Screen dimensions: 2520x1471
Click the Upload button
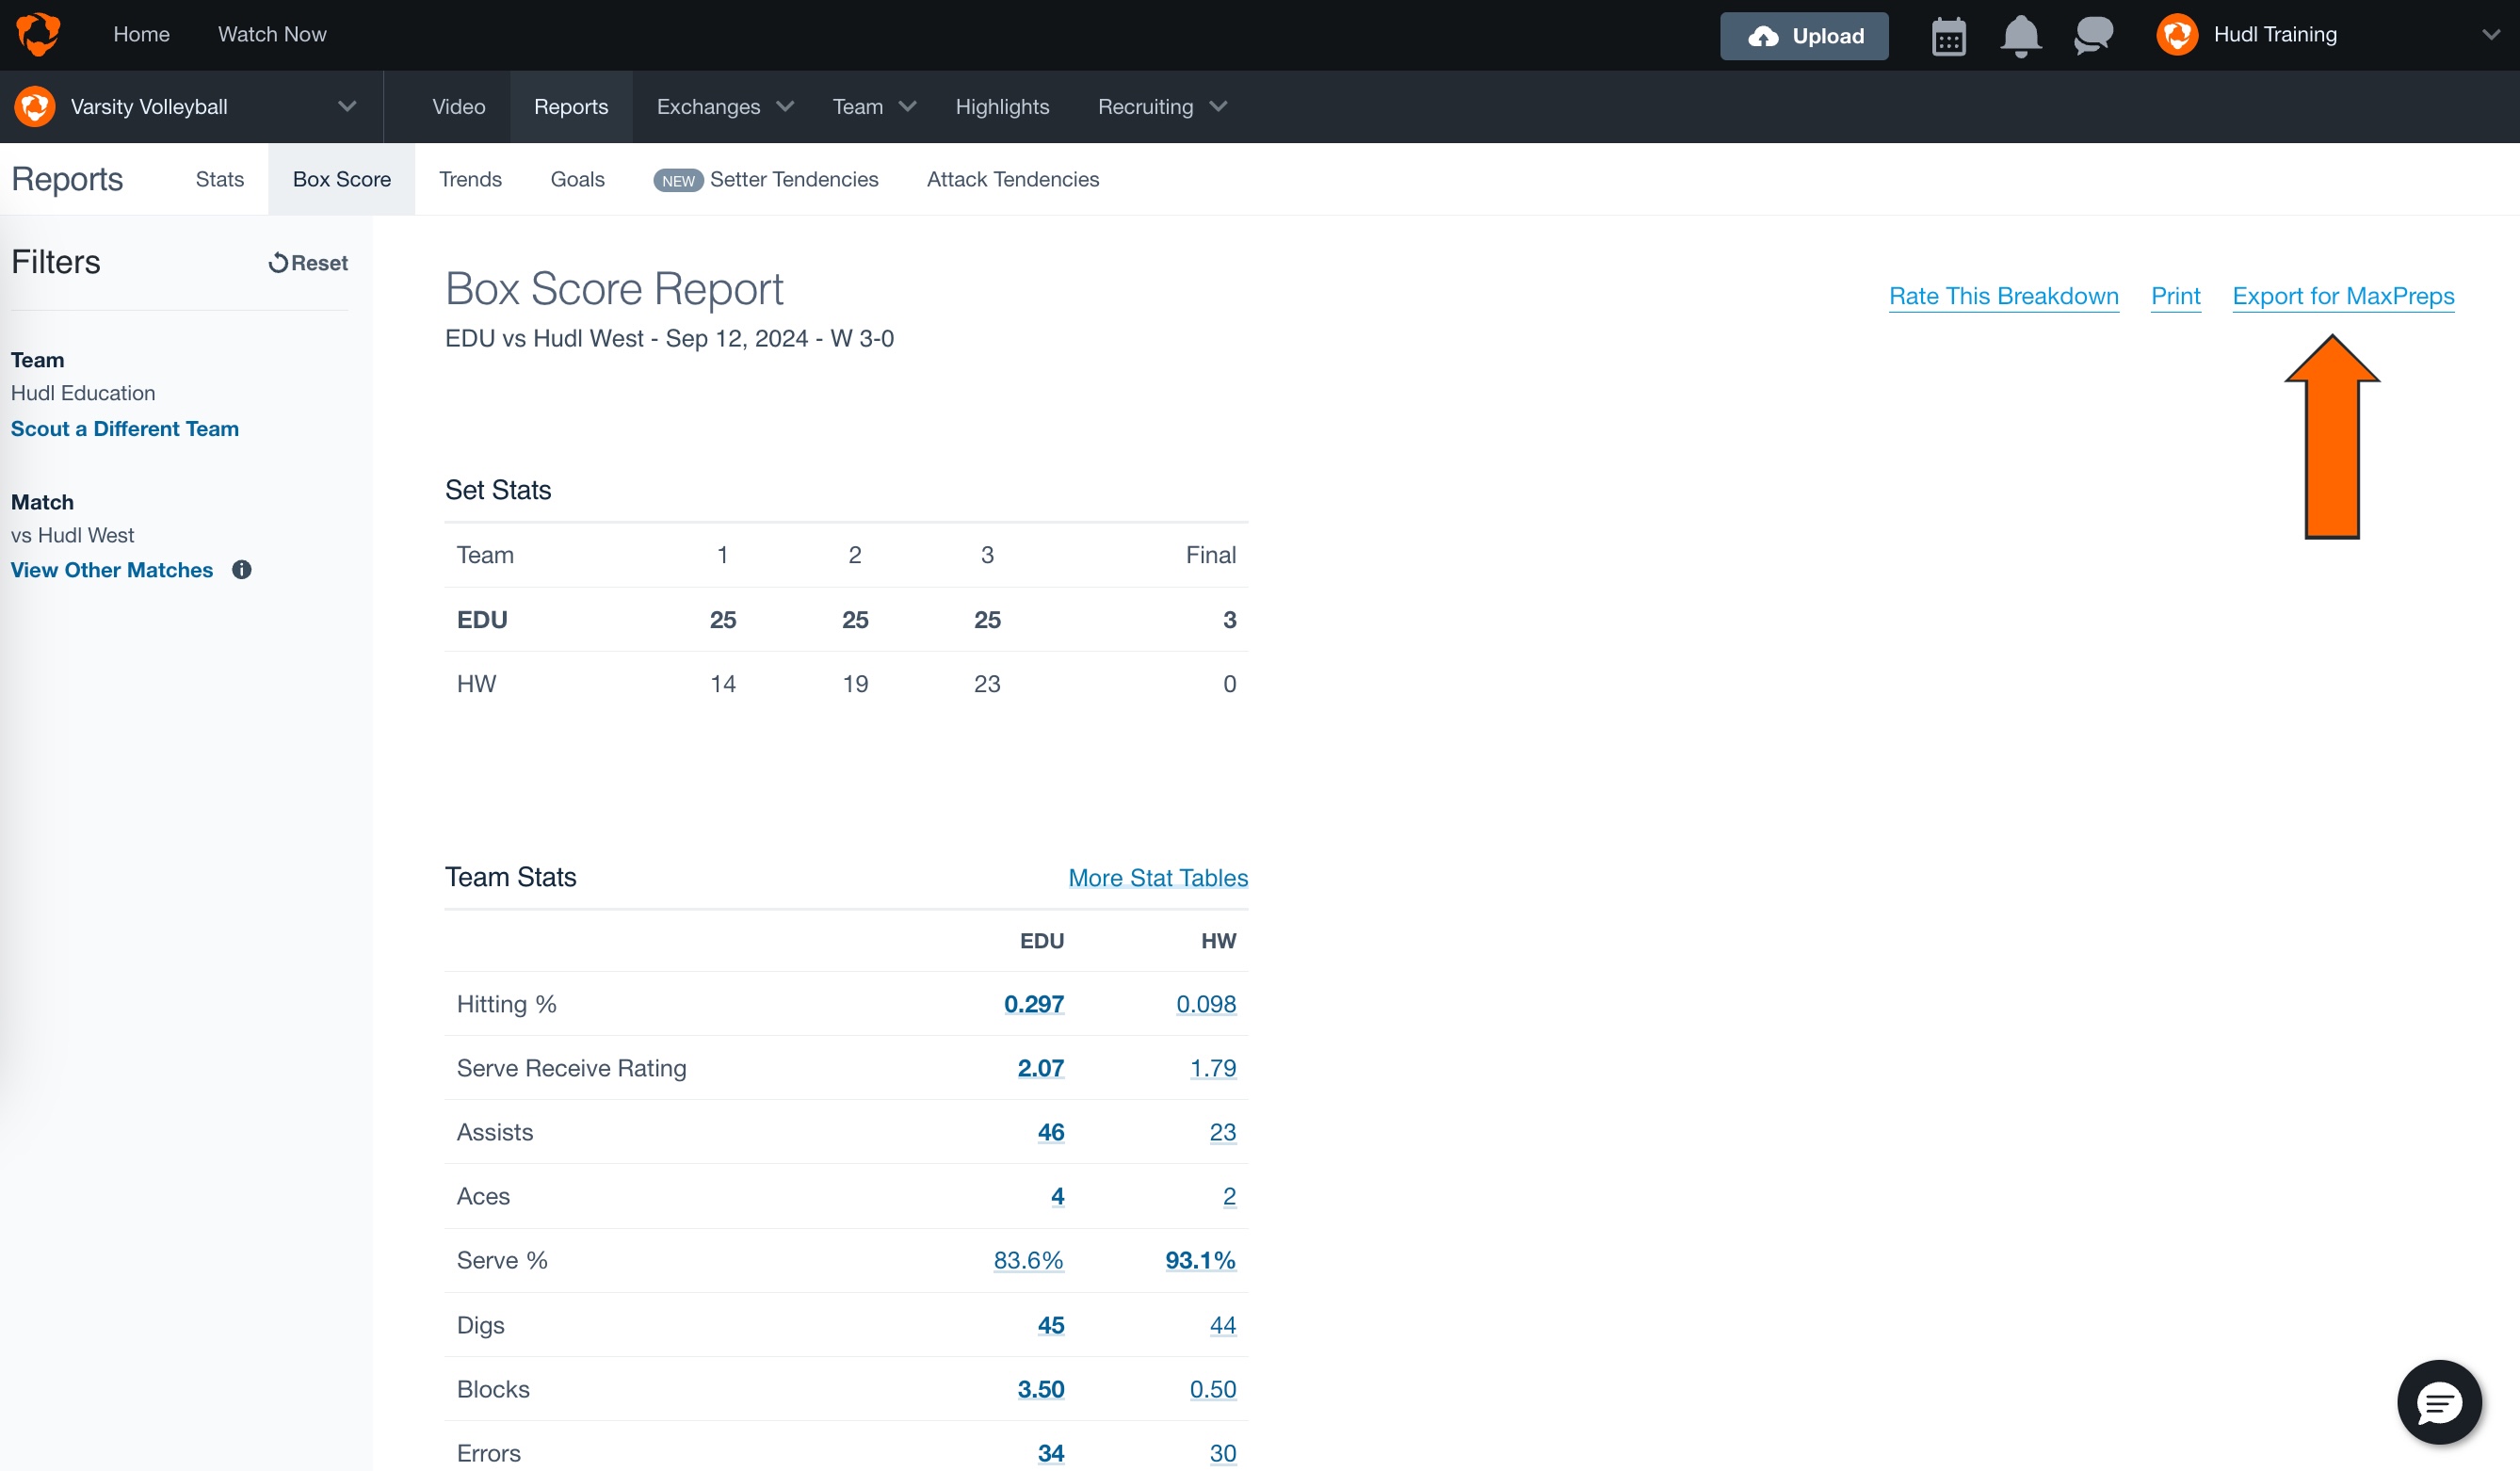[x=1804, y=35]
